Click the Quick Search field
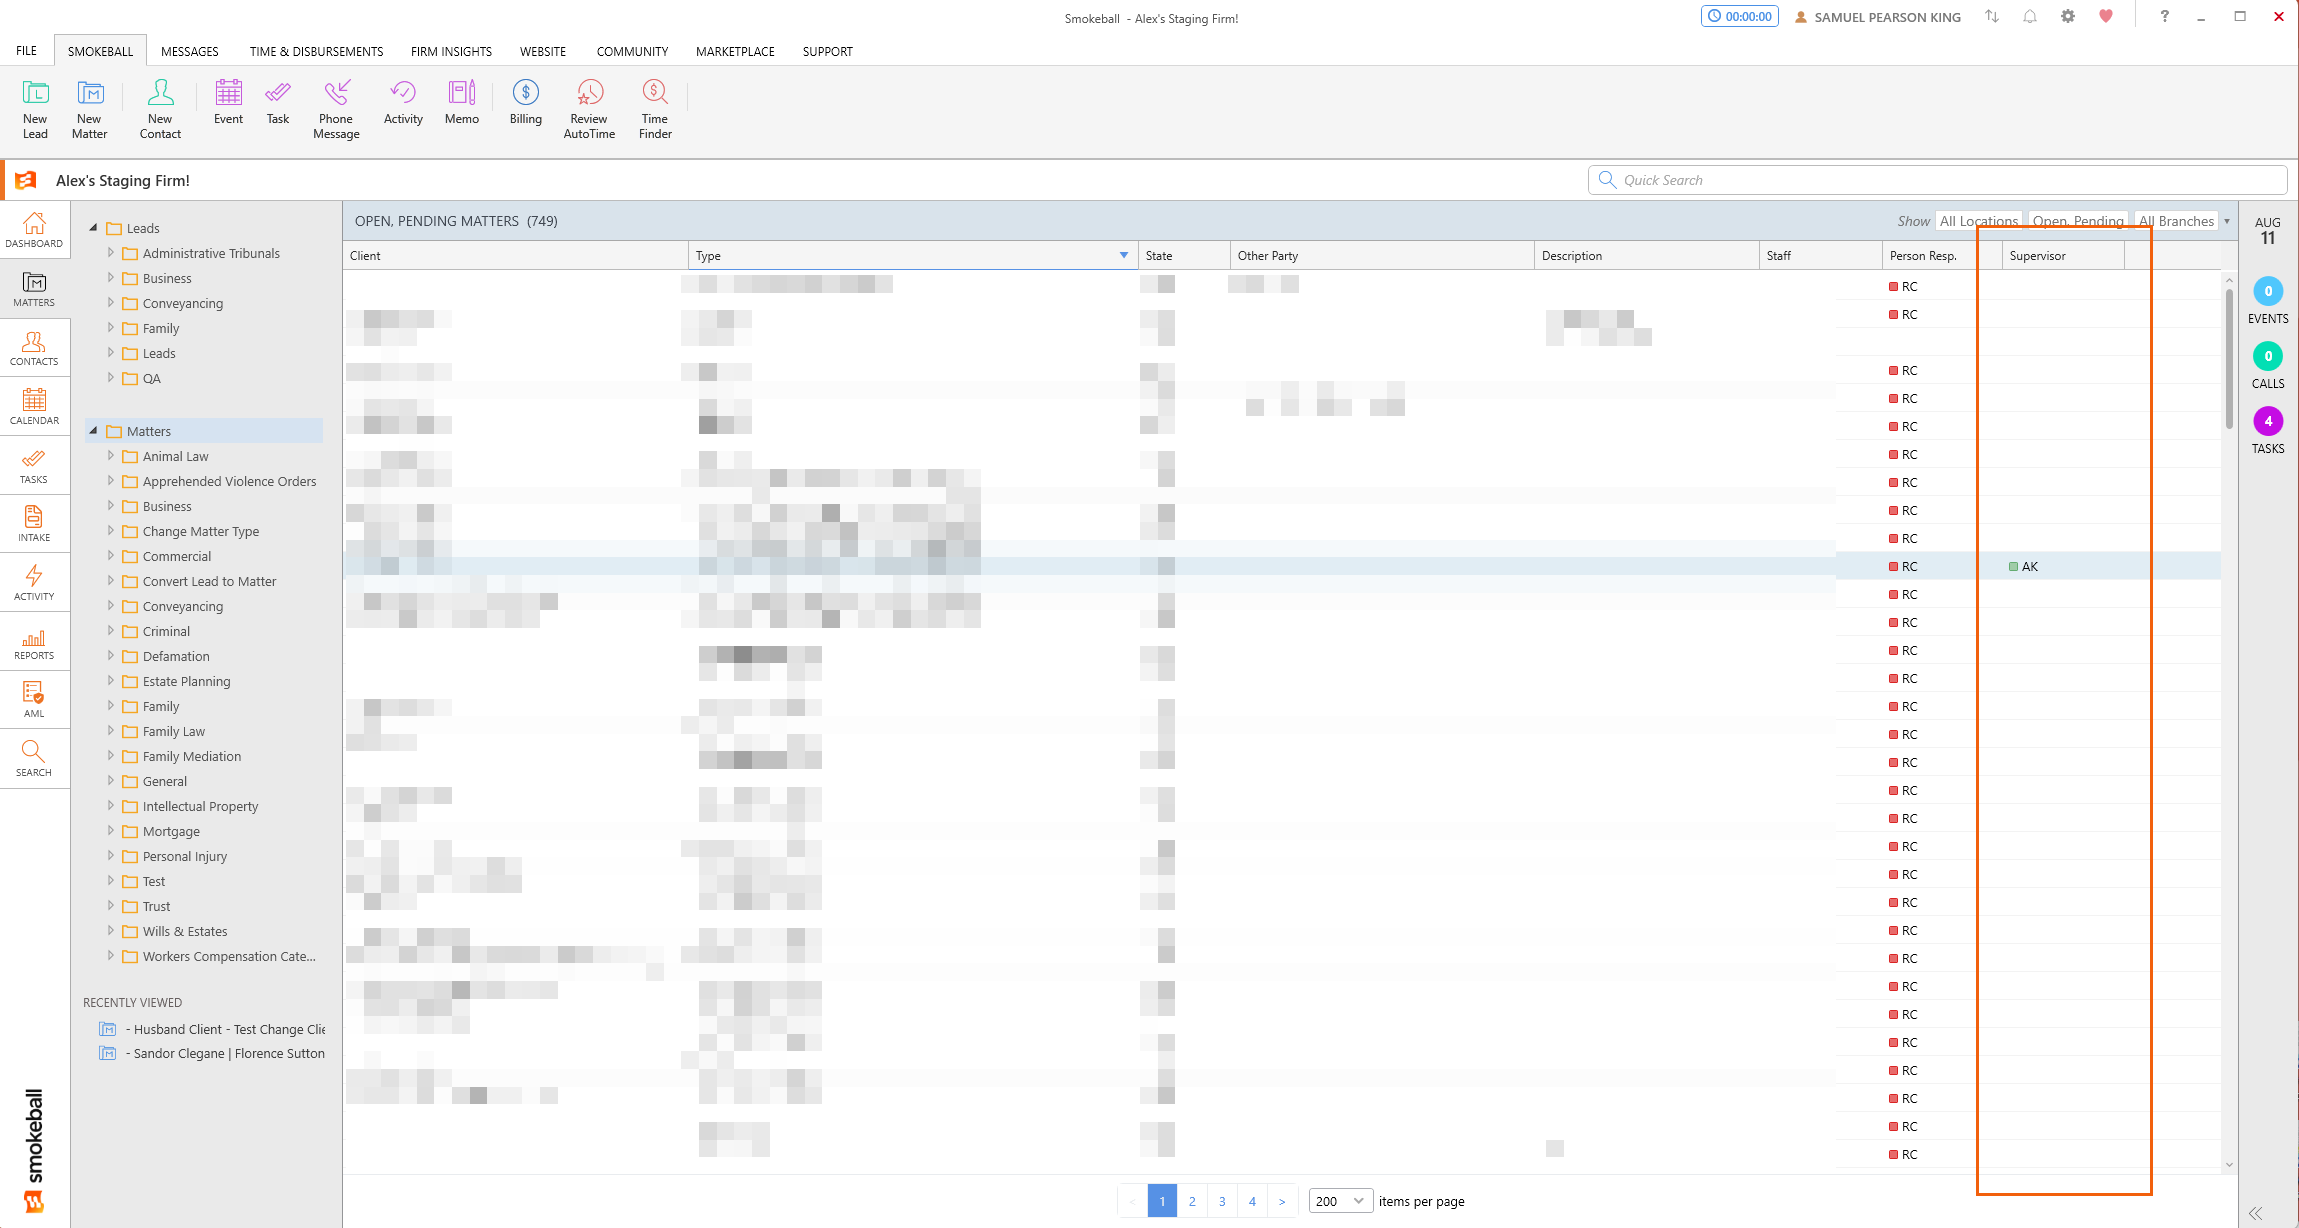This screenshot has height=1228, width=2299. (1937, 180)
